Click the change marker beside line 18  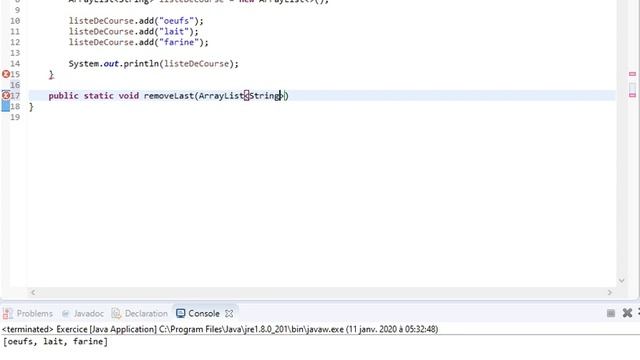(6, 106)
